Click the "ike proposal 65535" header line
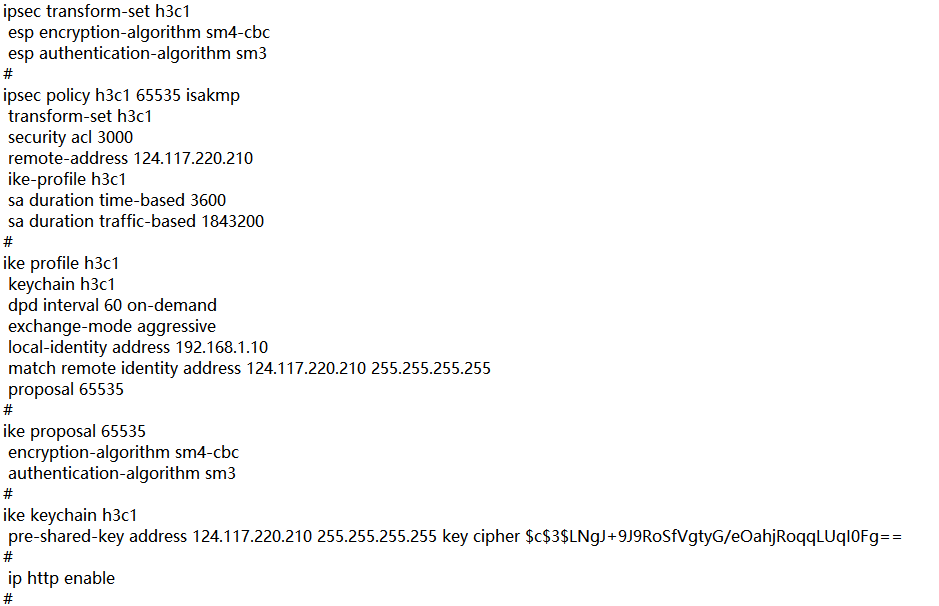 coord(74,431)
